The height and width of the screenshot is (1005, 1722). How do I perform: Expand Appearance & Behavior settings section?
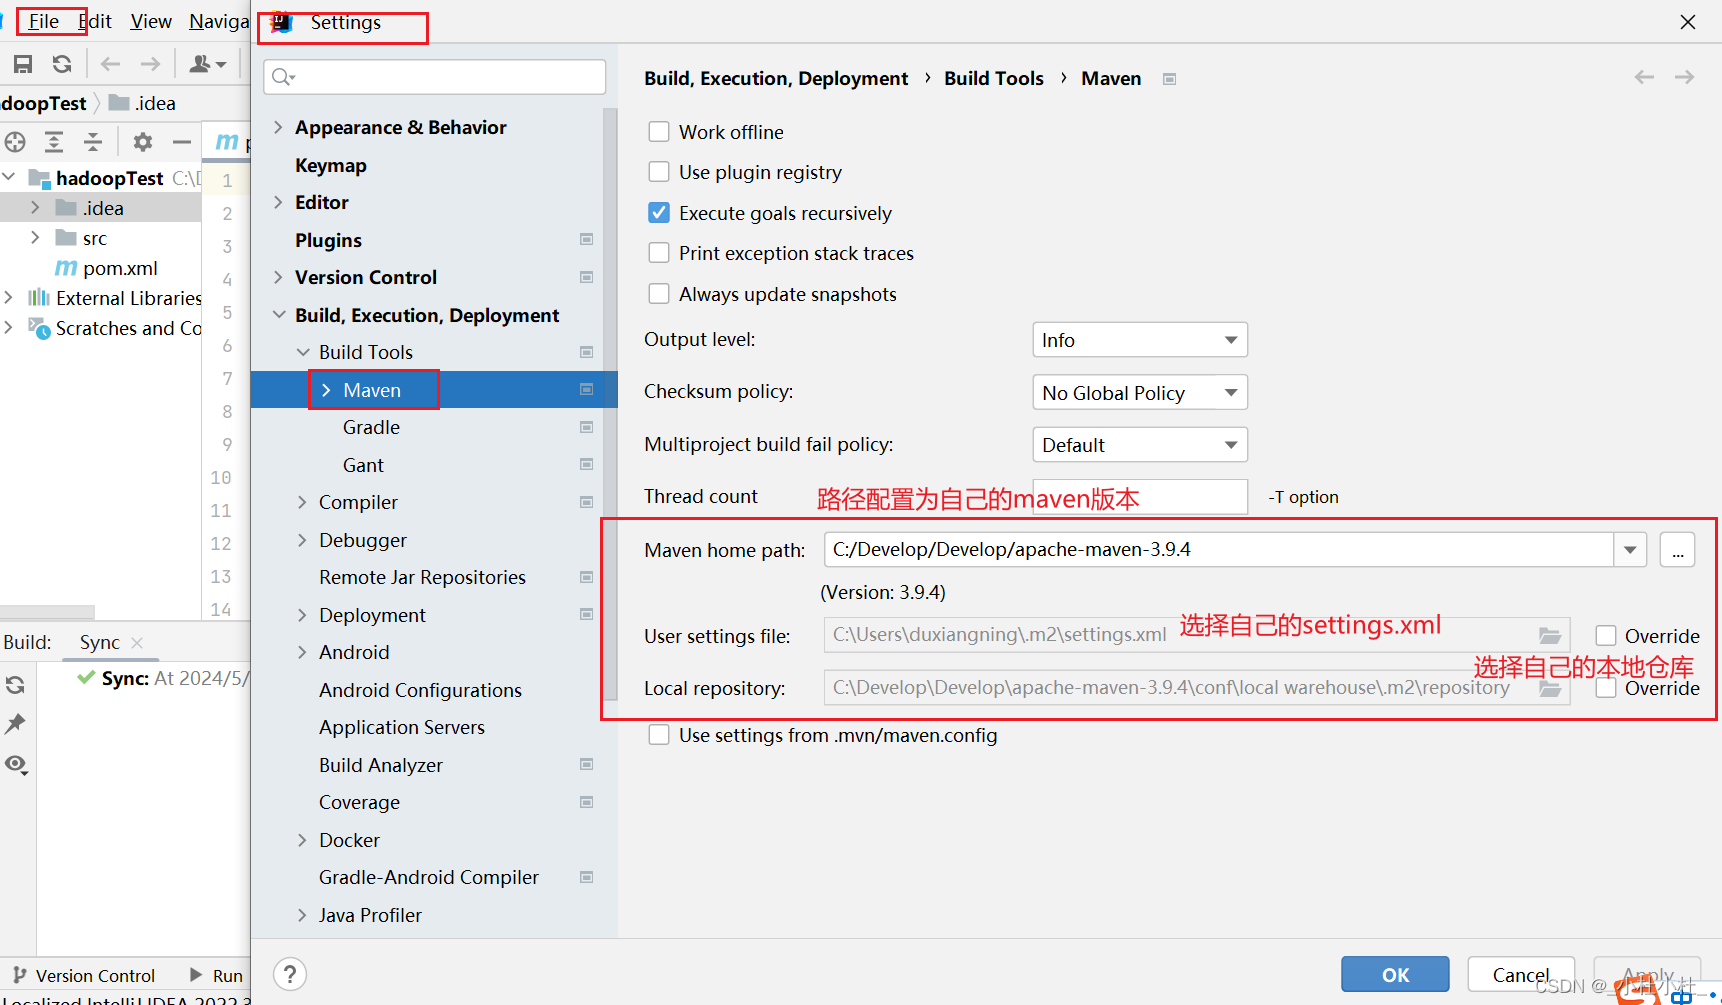point(279,127)
